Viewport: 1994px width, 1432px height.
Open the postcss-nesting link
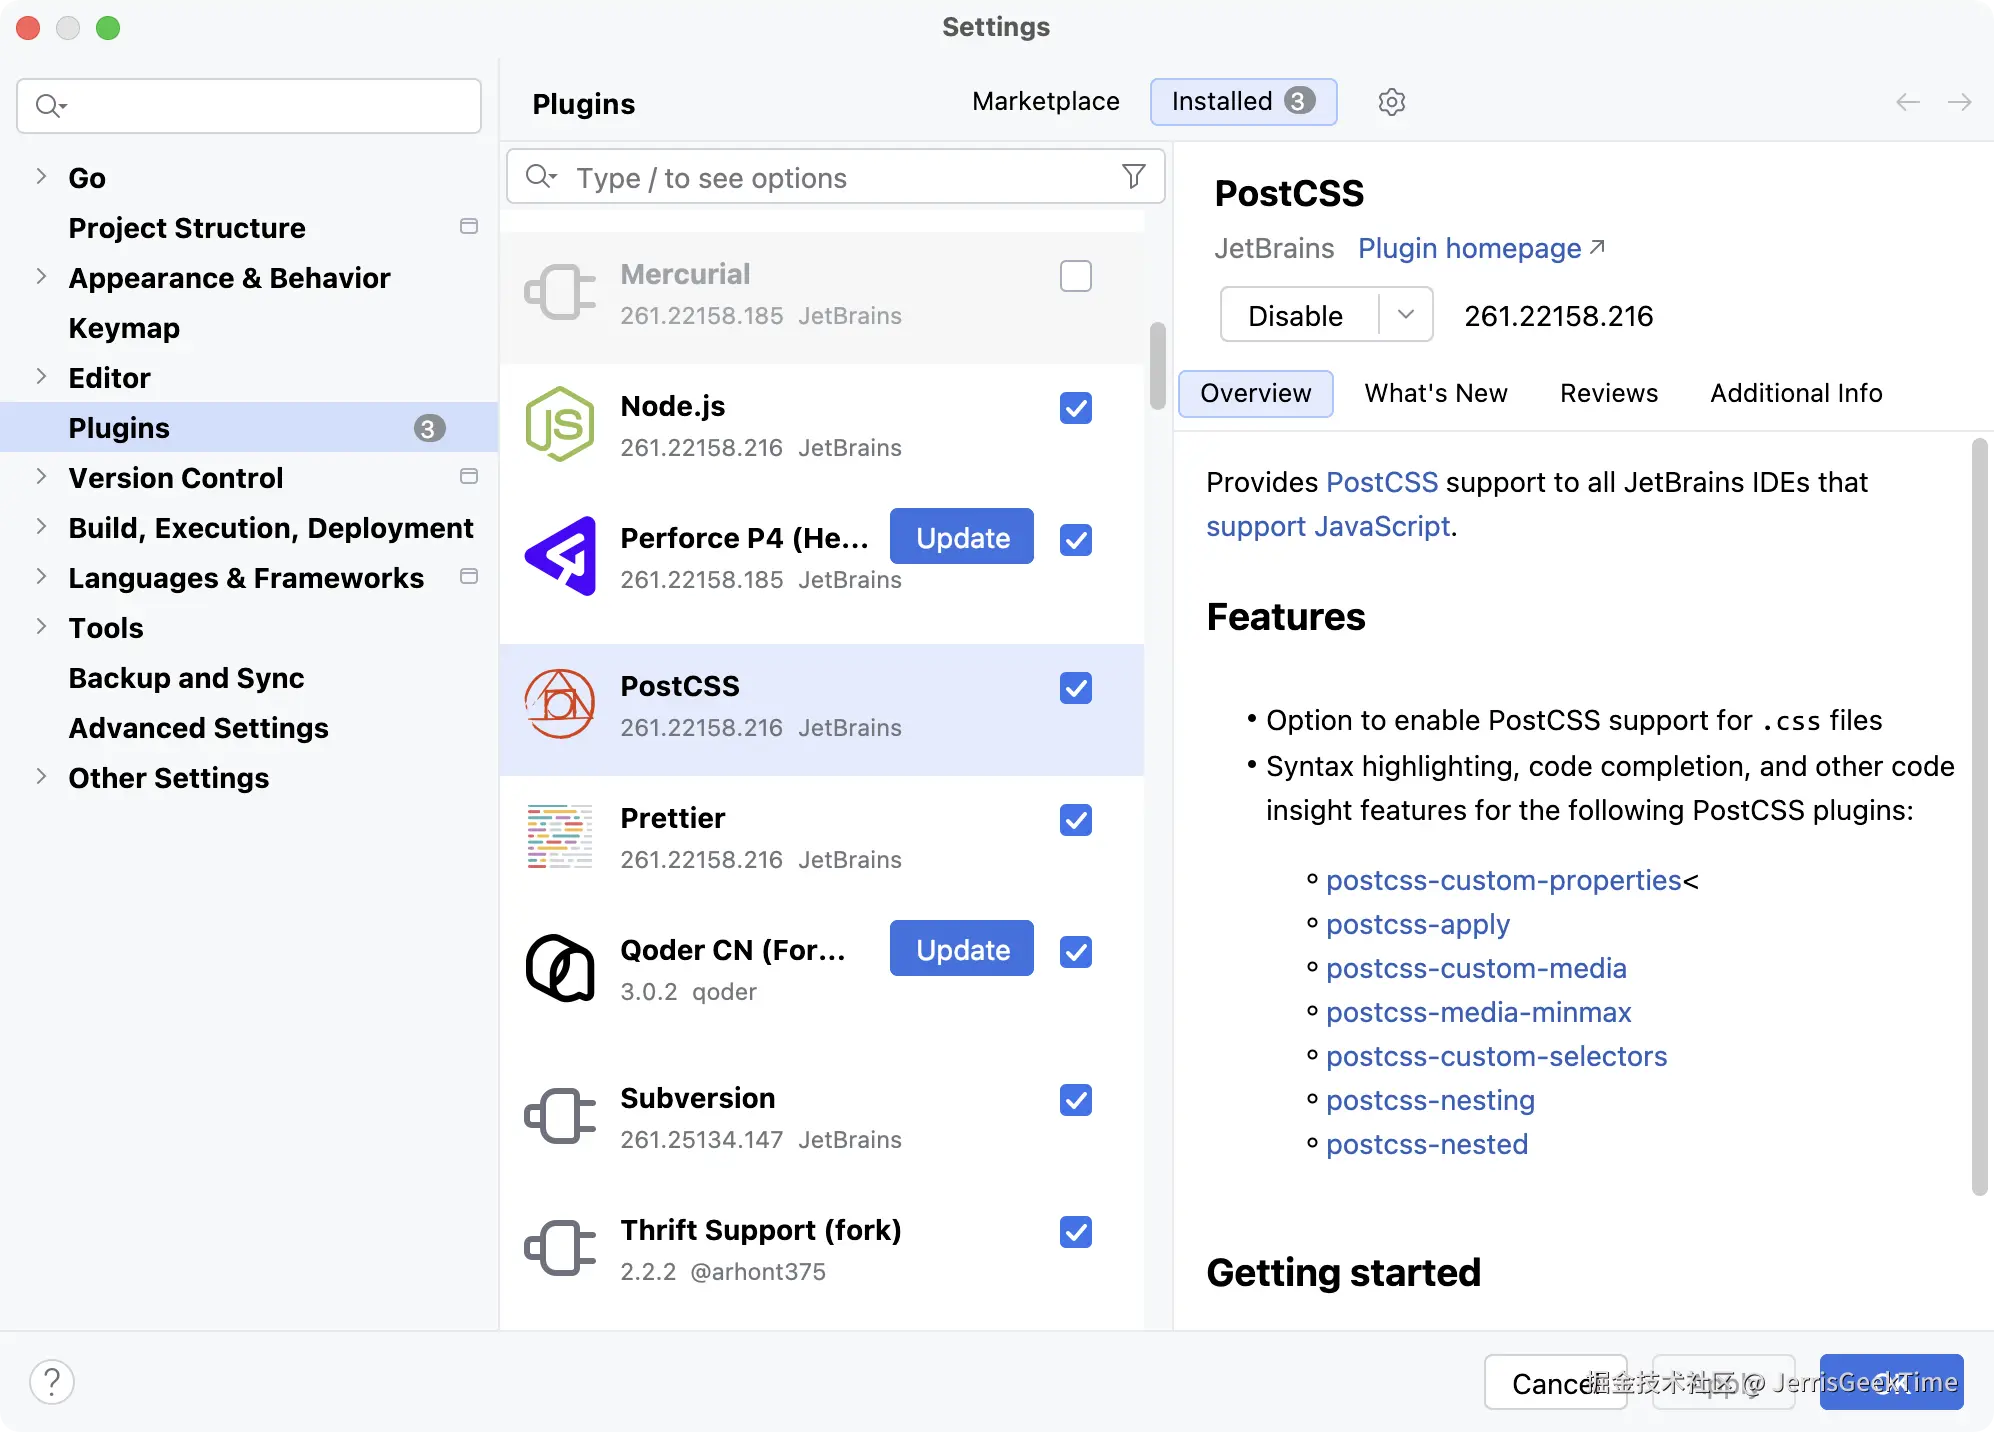point(1430,1100)
